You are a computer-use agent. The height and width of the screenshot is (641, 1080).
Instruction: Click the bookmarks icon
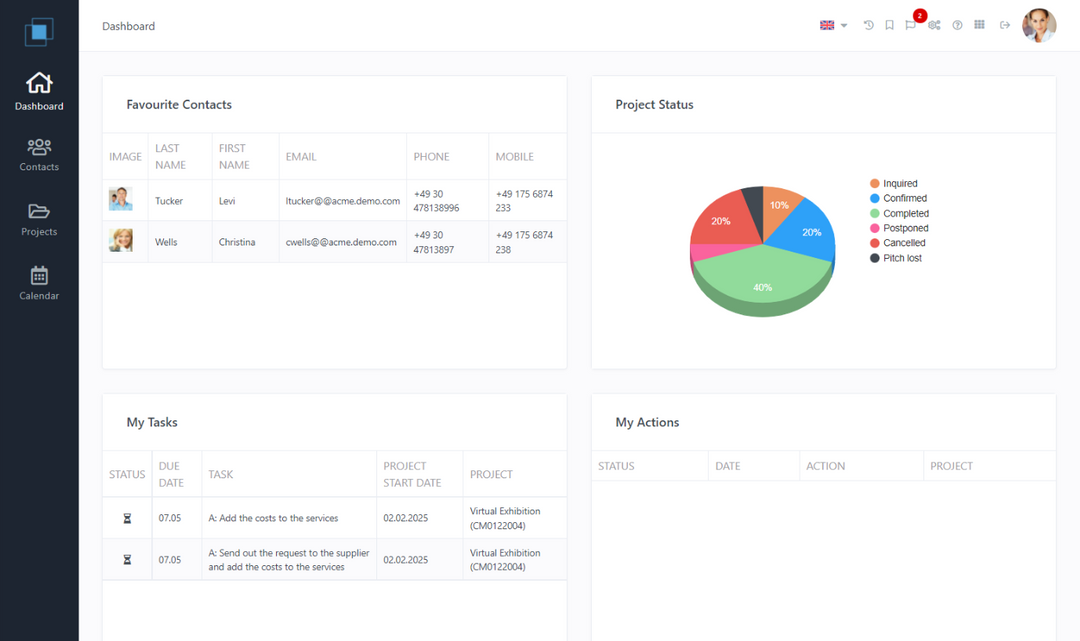click(x=891, y=25)
